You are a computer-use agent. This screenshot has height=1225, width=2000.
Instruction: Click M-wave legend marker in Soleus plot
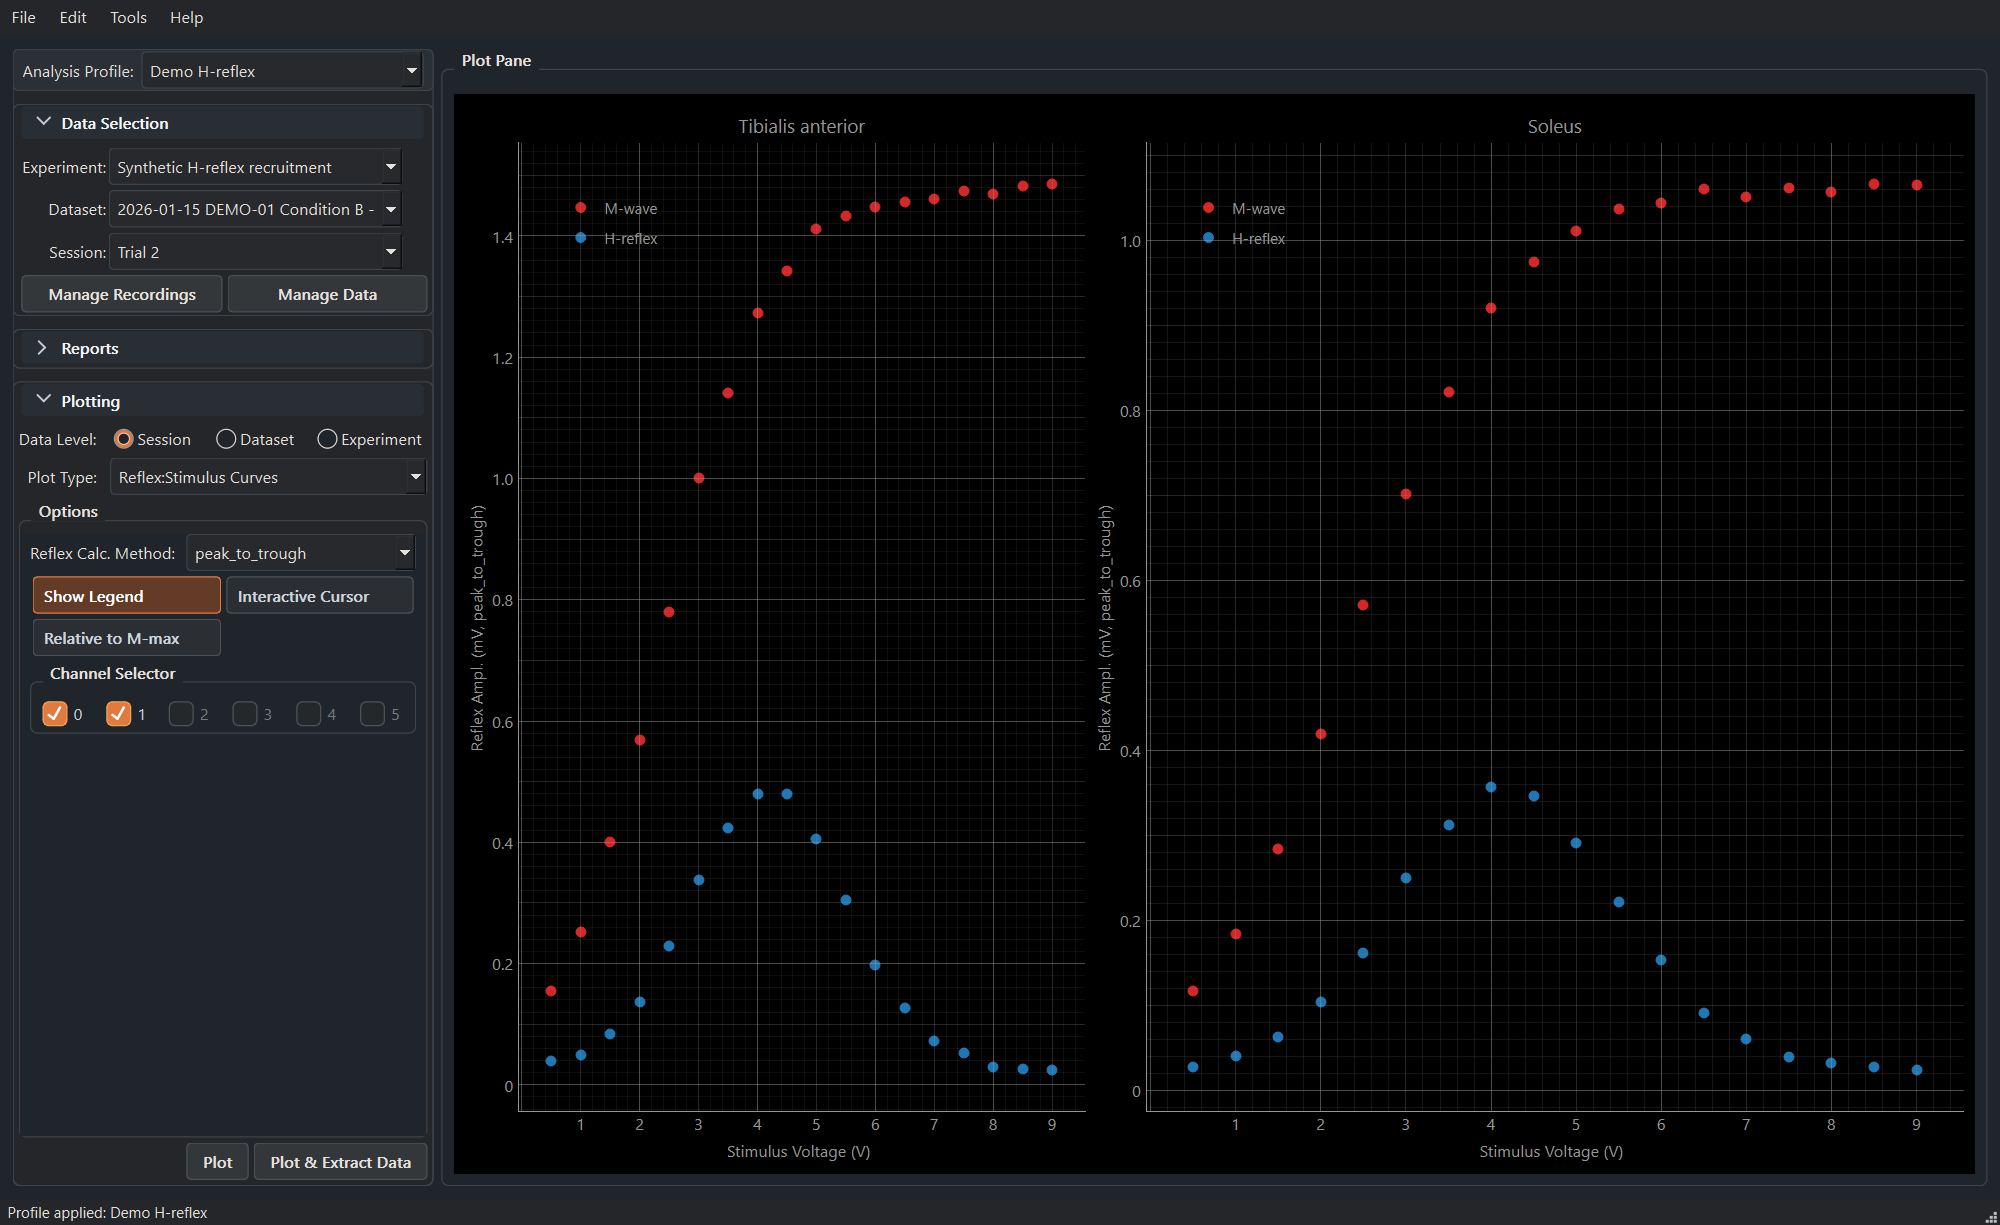pos(1209,208)
